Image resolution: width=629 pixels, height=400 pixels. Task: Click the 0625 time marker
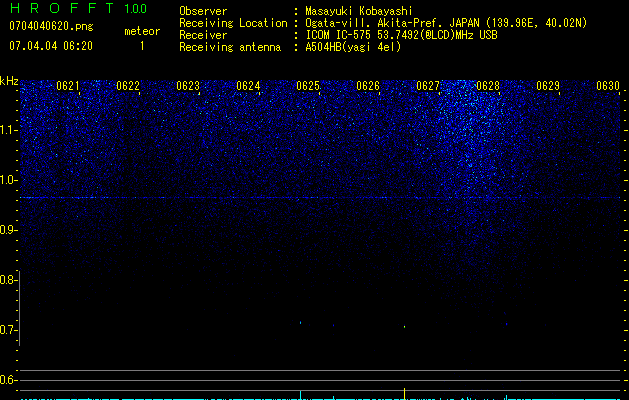308,86
